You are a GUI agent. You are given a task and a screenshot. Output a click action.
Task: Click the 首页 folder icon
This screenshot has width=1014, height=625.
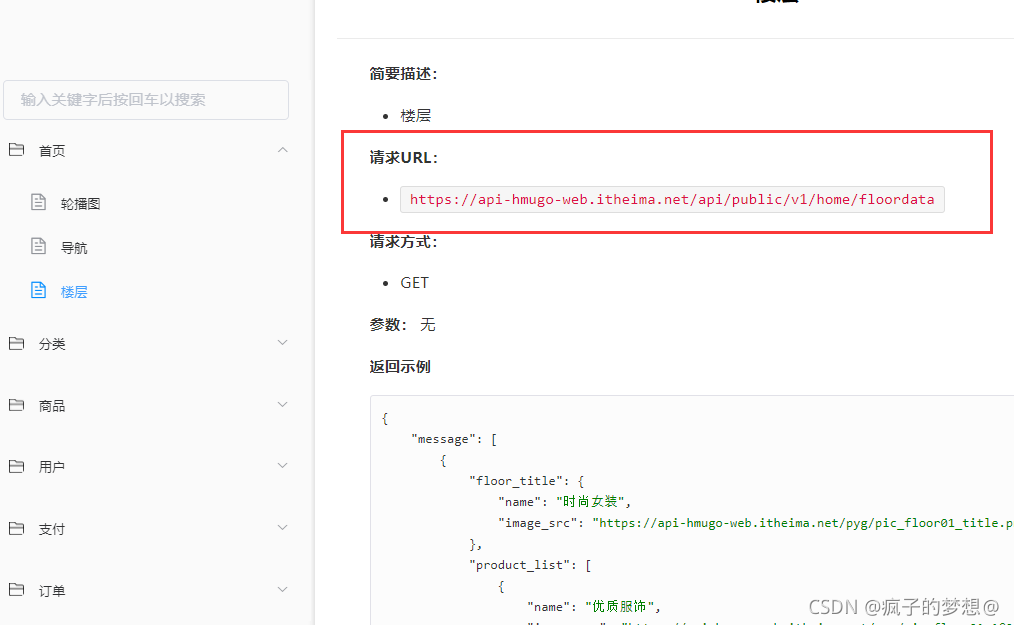pyautogui.click(x=16, y=150)
